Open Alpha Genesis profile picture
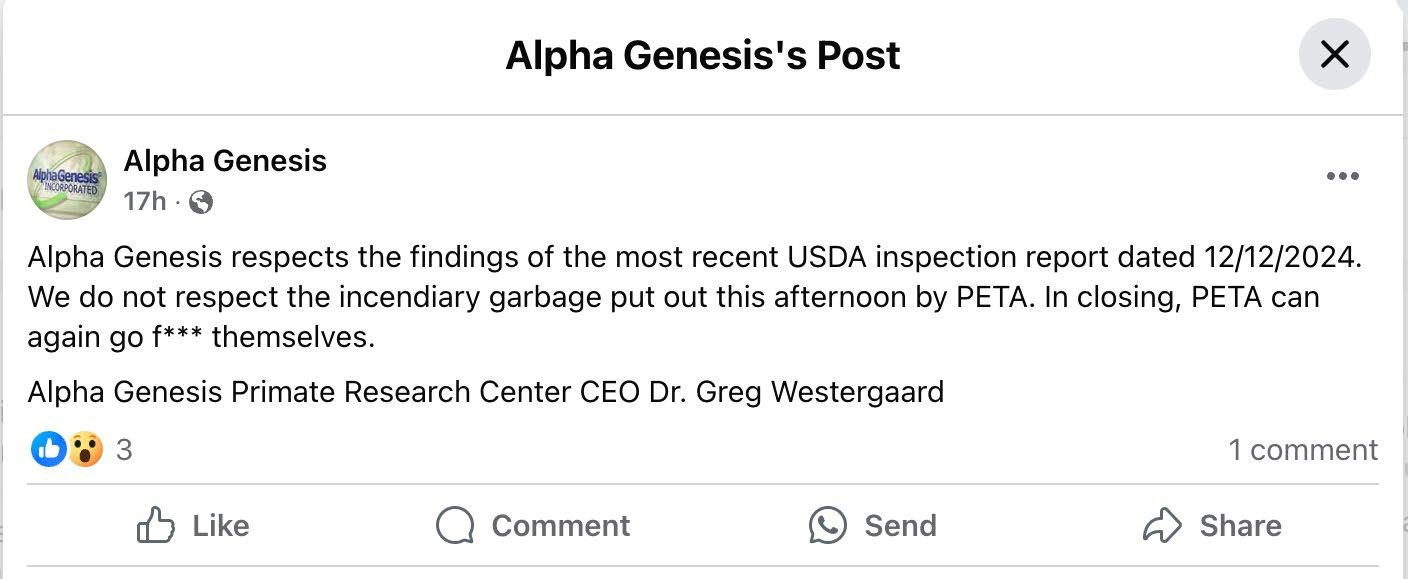This screenshot has height=579, width=1408. 66,180
